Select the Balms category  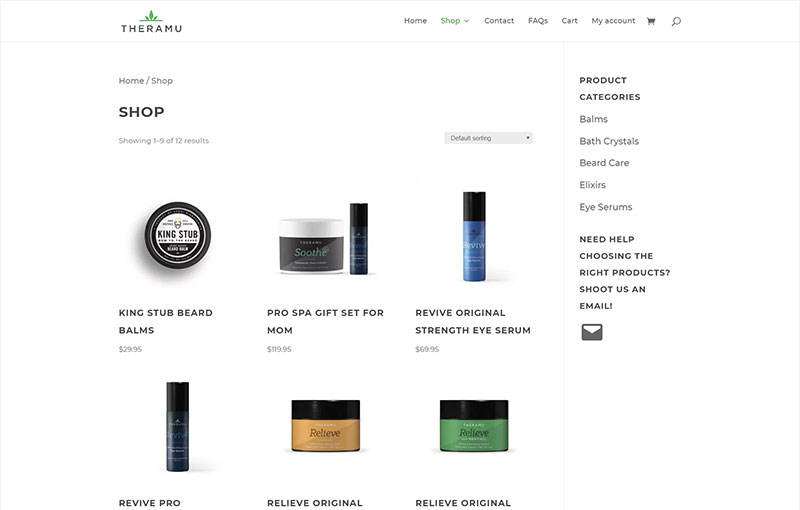pos(593,119)
